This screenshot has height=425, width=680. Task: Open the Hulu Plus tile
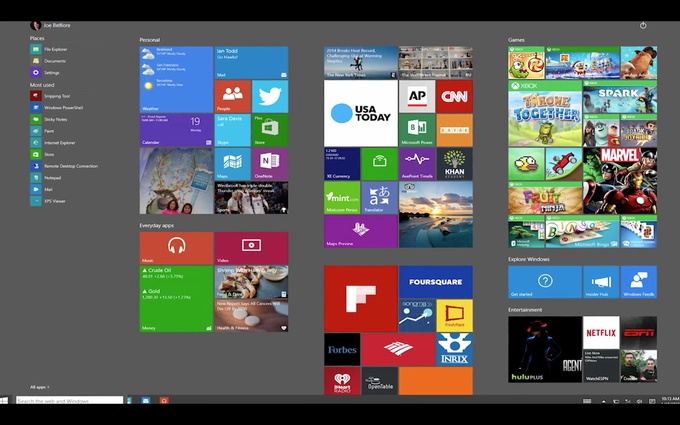[x=545, y=350]
